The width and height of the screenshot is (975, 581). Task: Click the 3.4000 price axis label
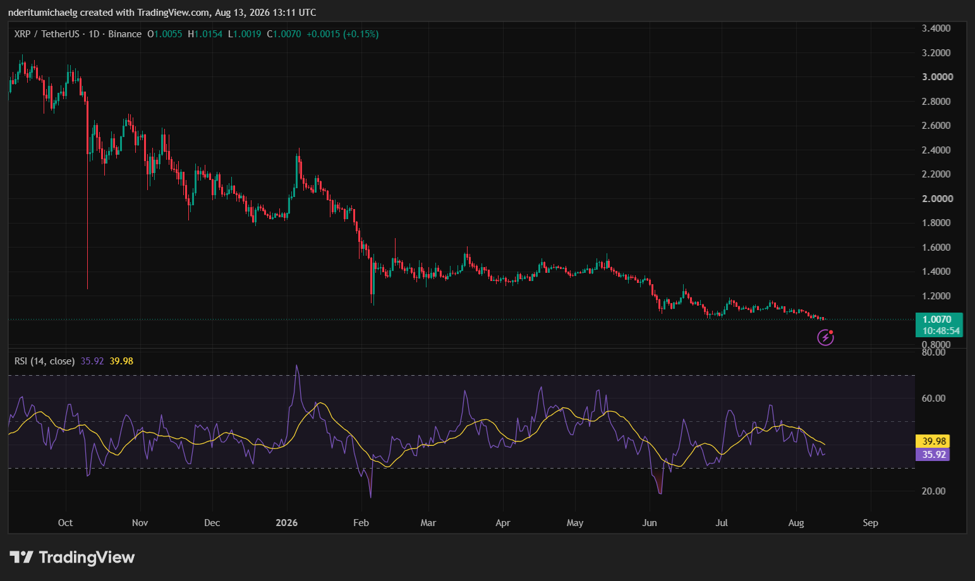coord(936,29)
